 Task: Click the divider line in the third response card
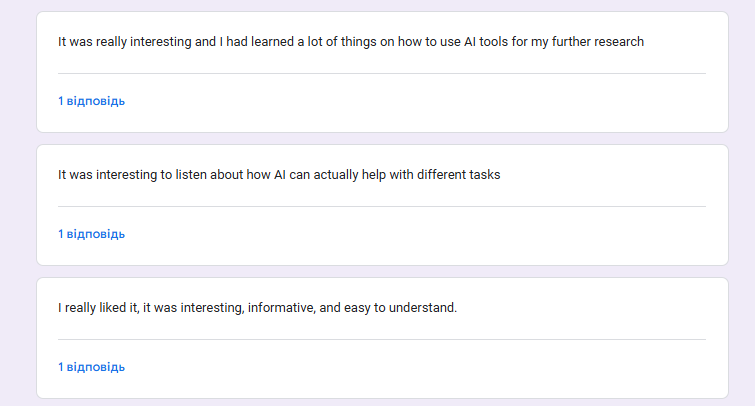[381, 340]
